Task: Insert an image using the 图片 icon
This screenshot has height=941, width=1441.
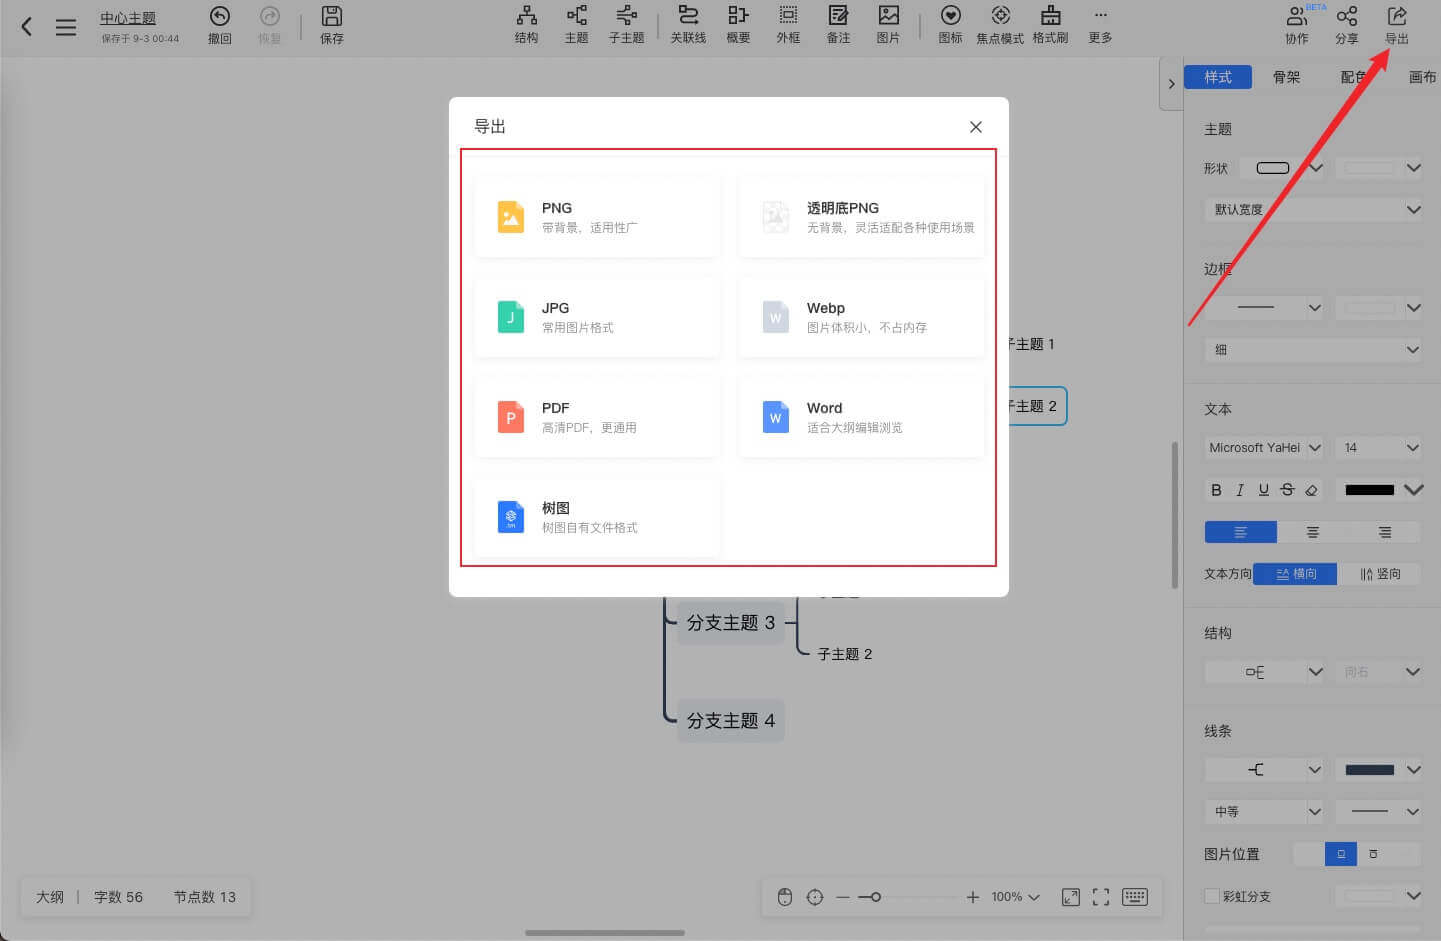Action: coord(888,24)
